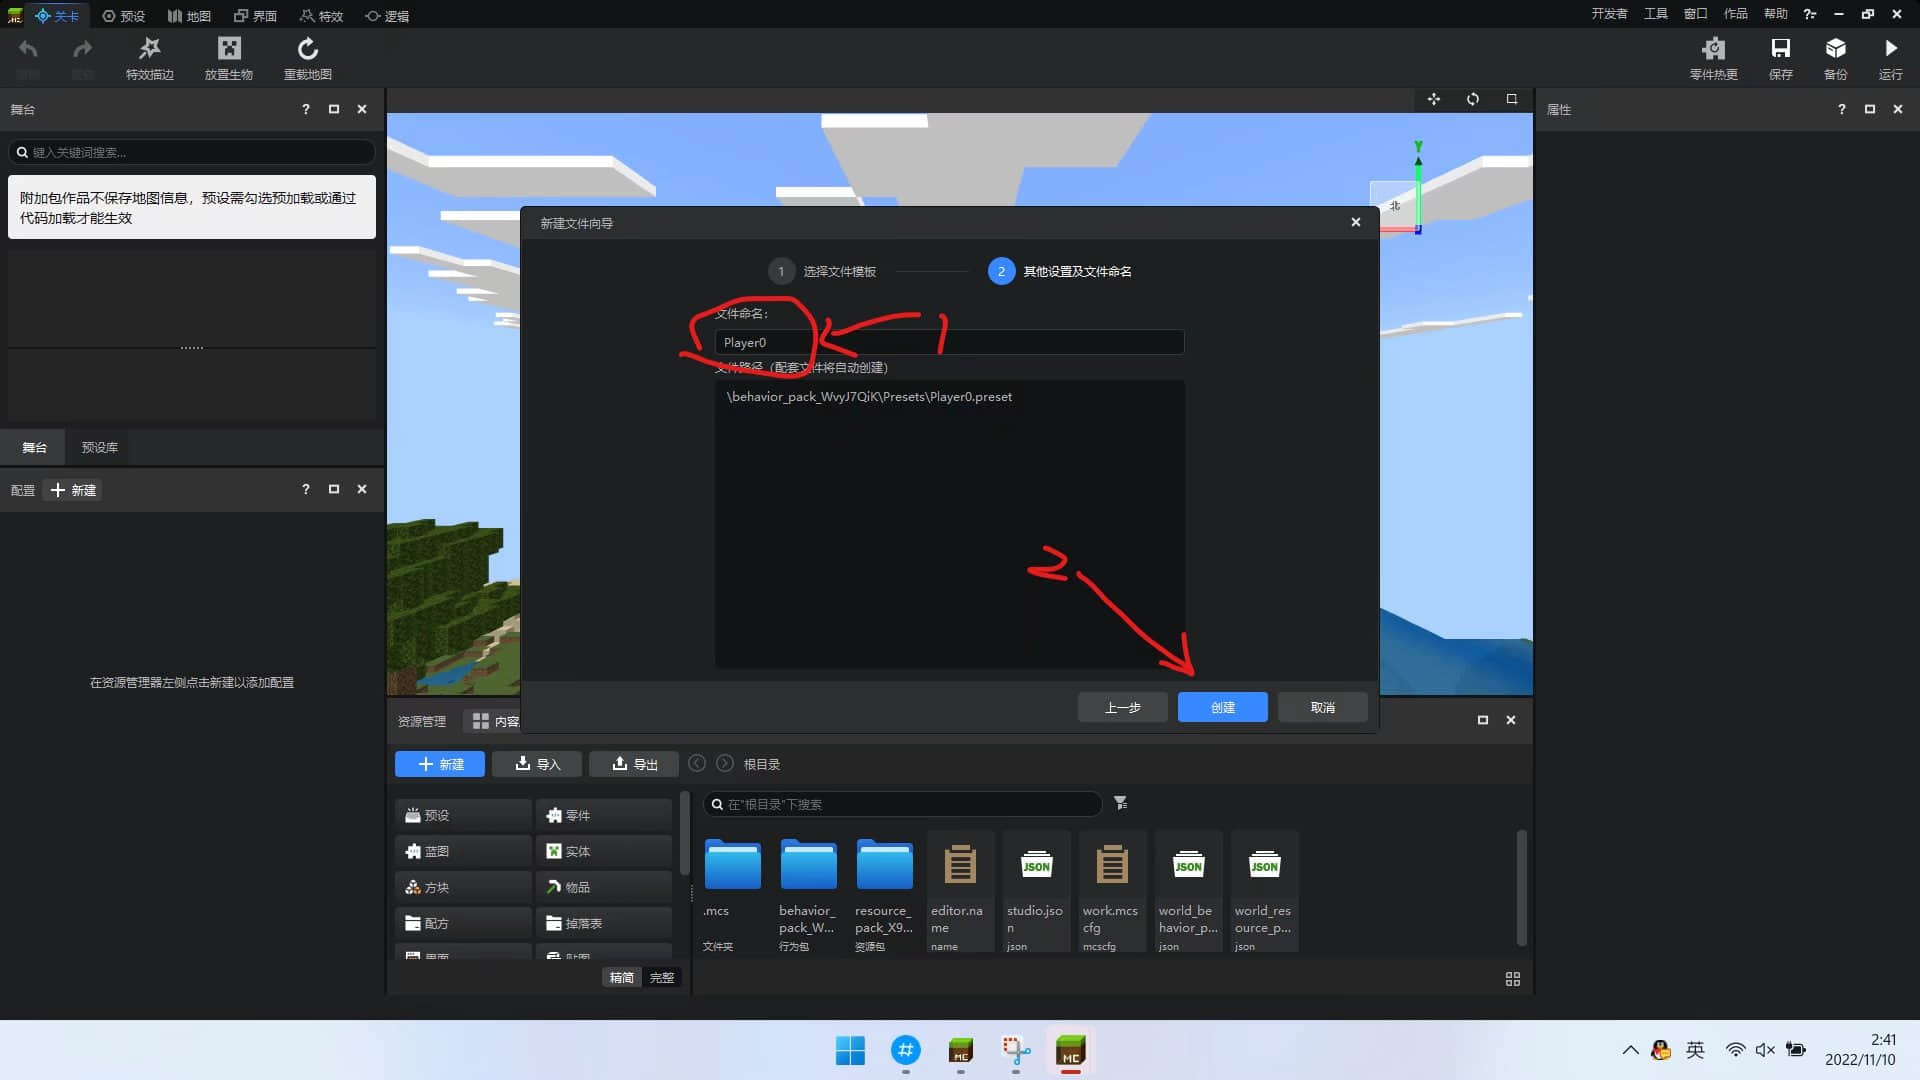Click the blue 新建 button in resource manager
The image size is (1920, 1080).
click(440, 764)
